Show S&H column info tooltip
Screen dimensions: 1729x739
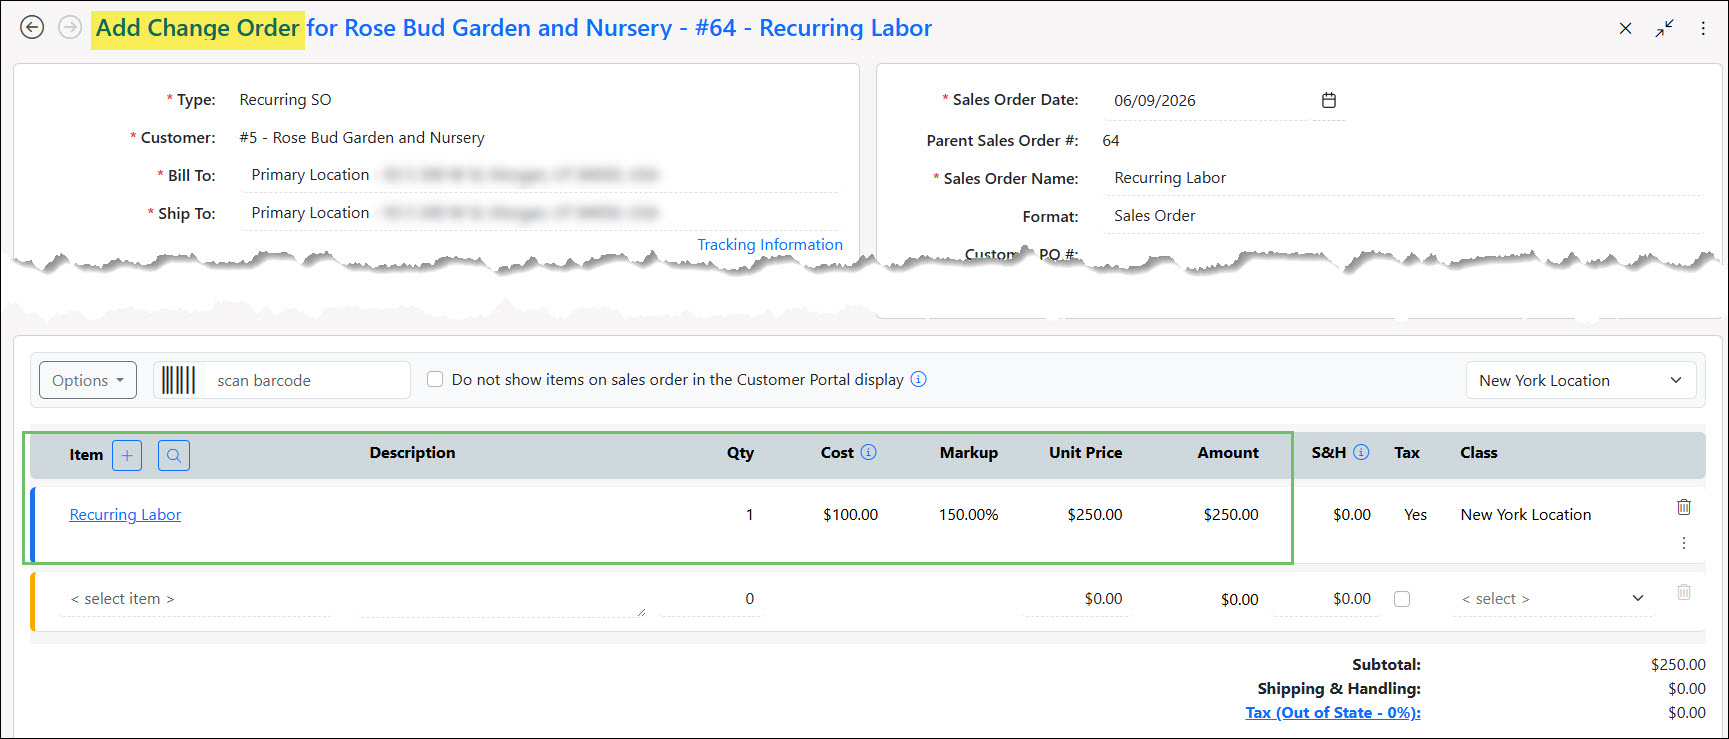1361,452
